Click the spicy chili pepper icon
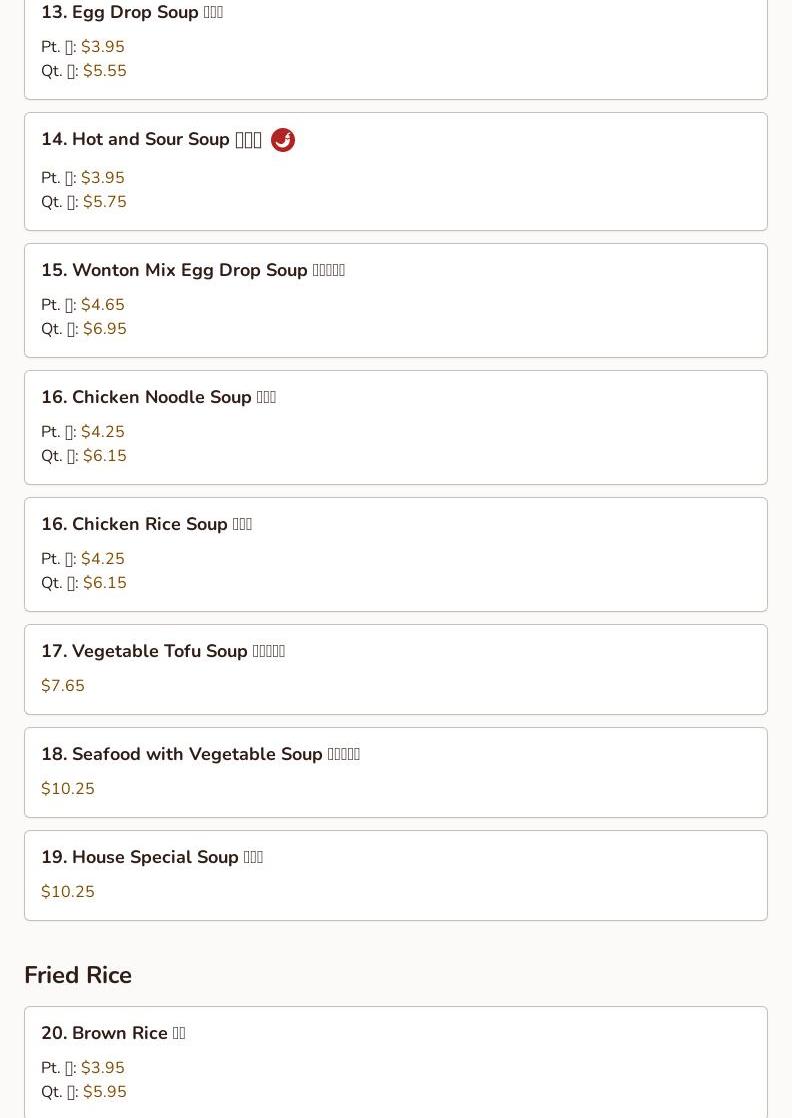This screenshot has height=1118, width=792. coord(283,140)
